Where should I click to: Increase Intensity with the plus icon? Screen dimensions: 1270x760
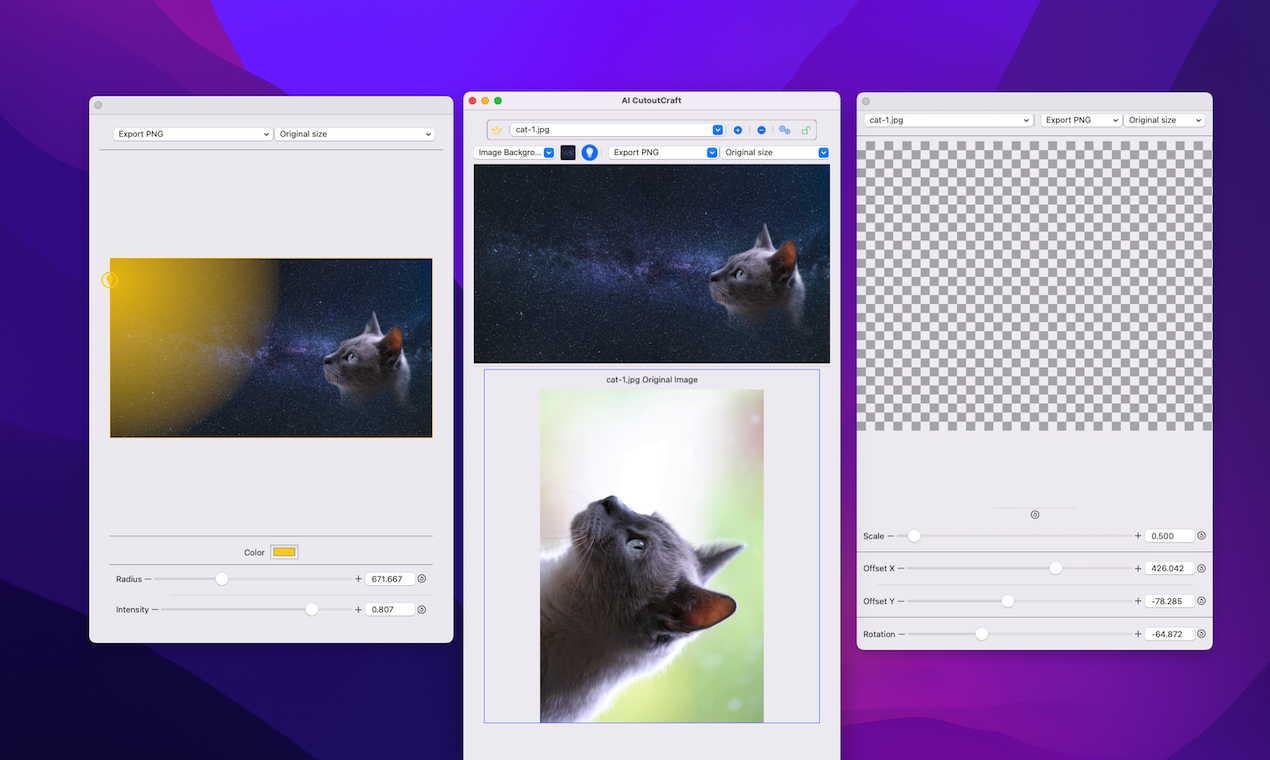358,609
